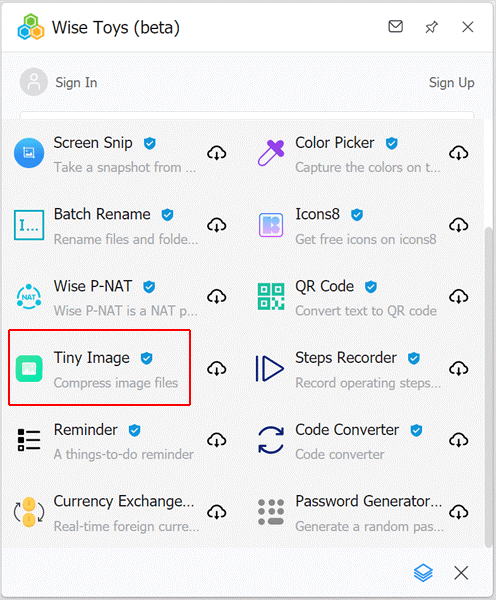Click the Currency Exchange coin icon
Screen dimensions: 496x600
pos(29,512)
